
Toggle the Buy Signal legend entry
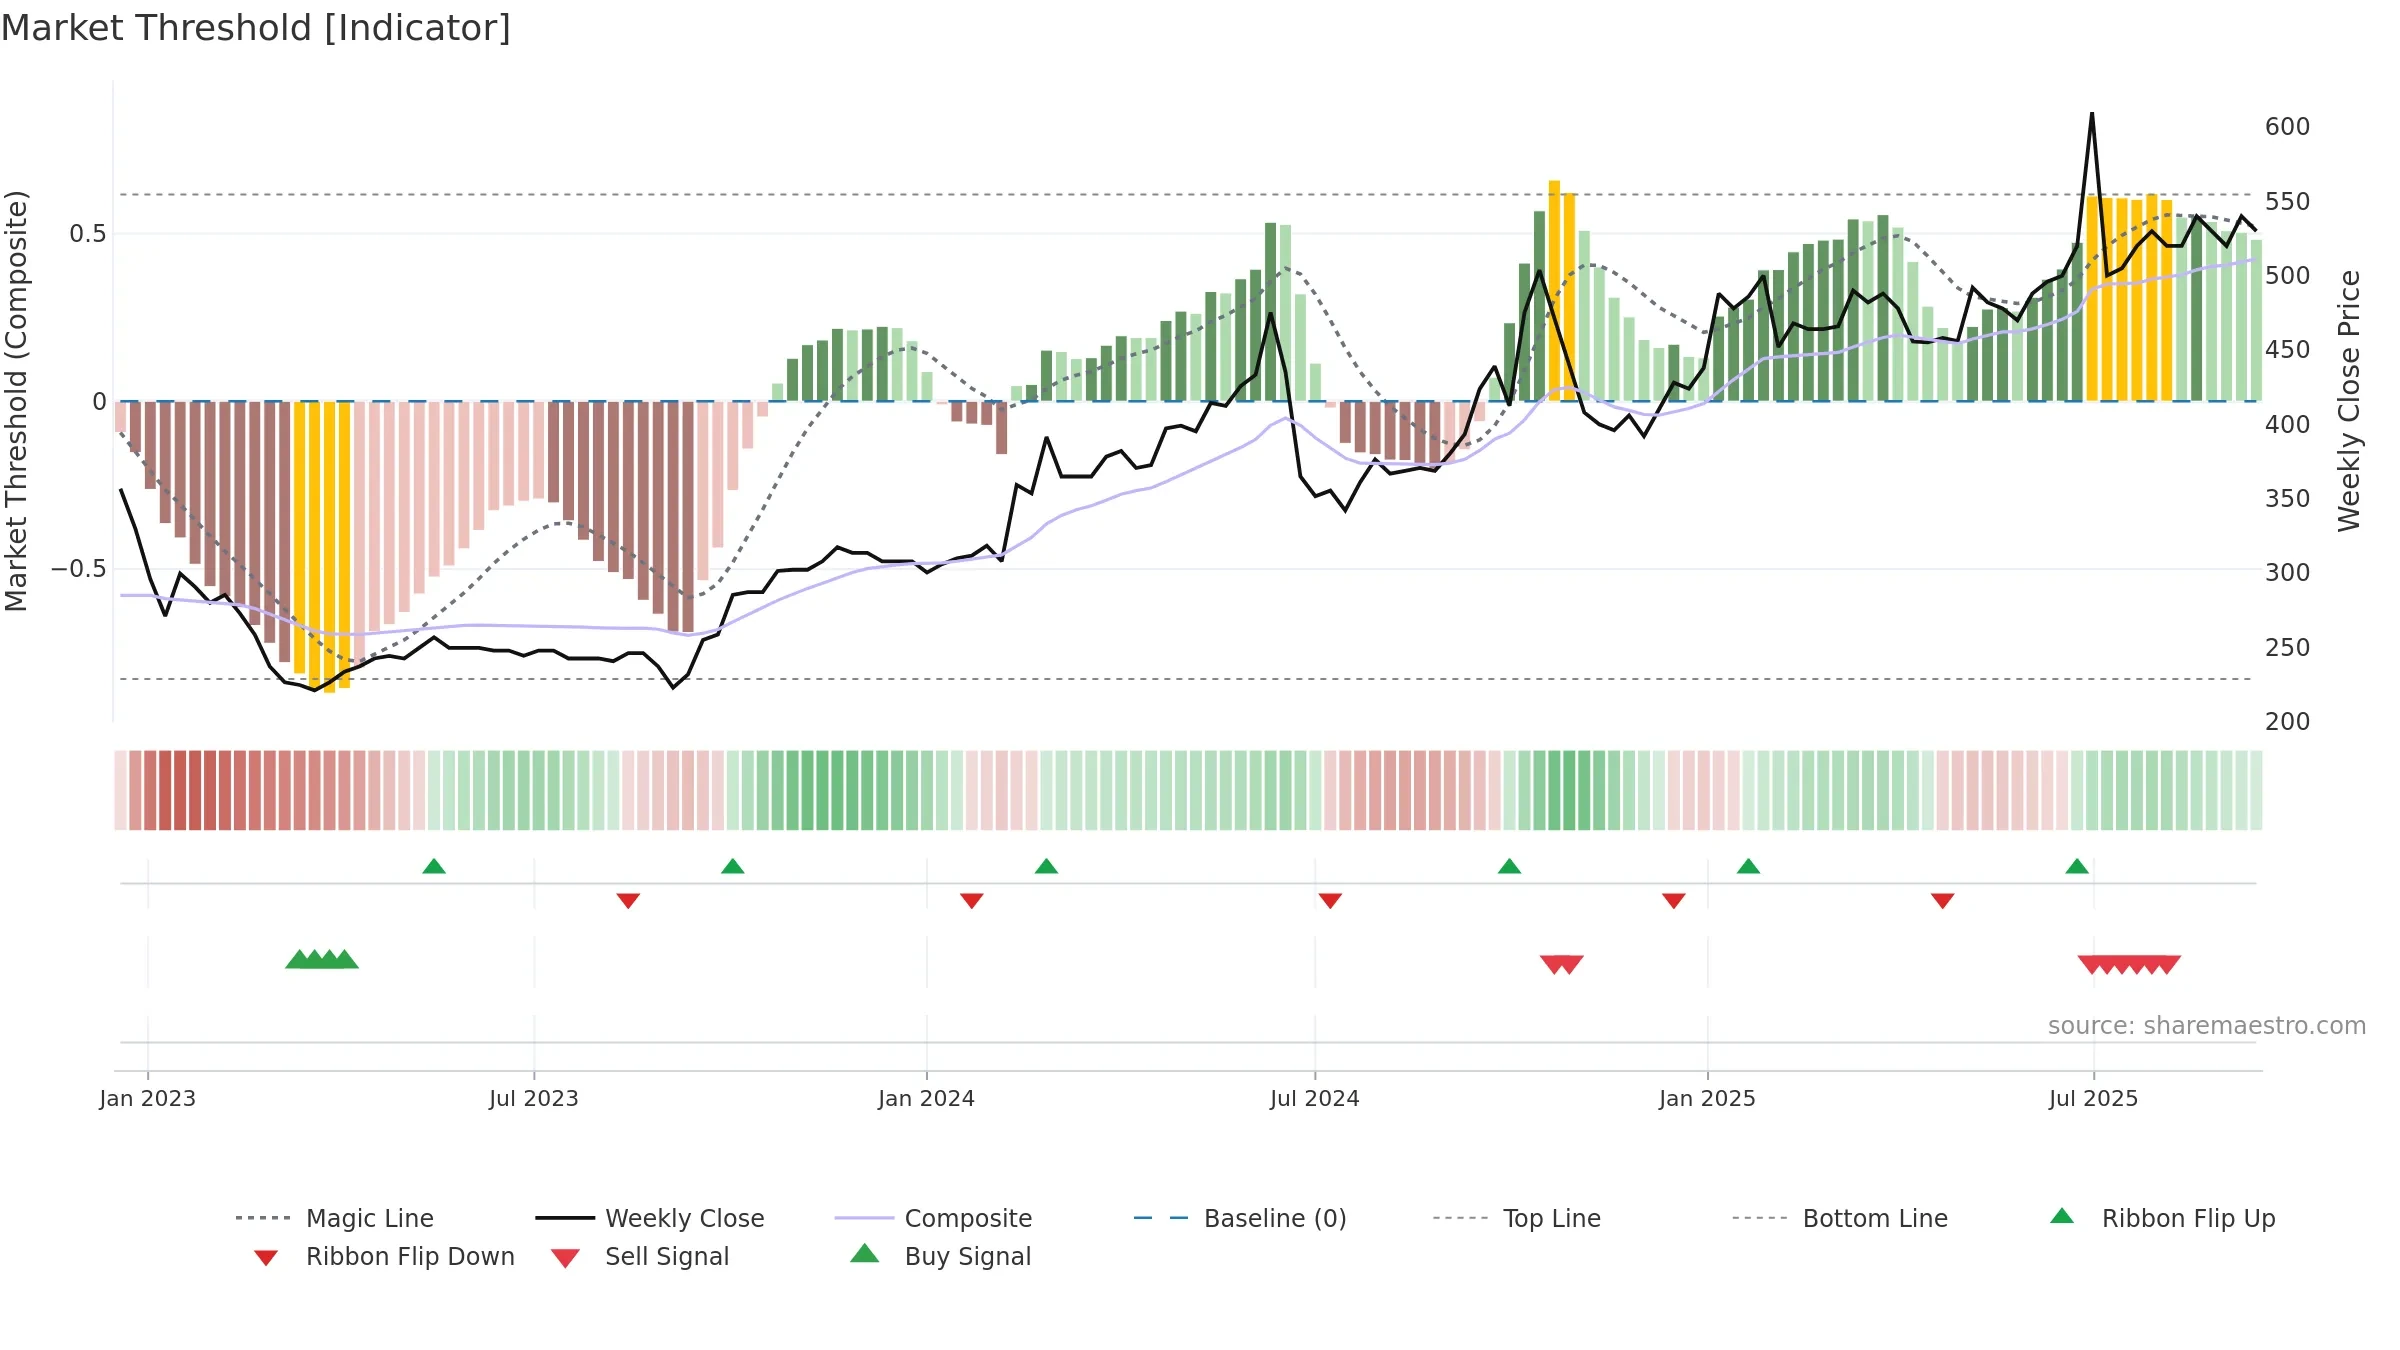coord(940,1256)
